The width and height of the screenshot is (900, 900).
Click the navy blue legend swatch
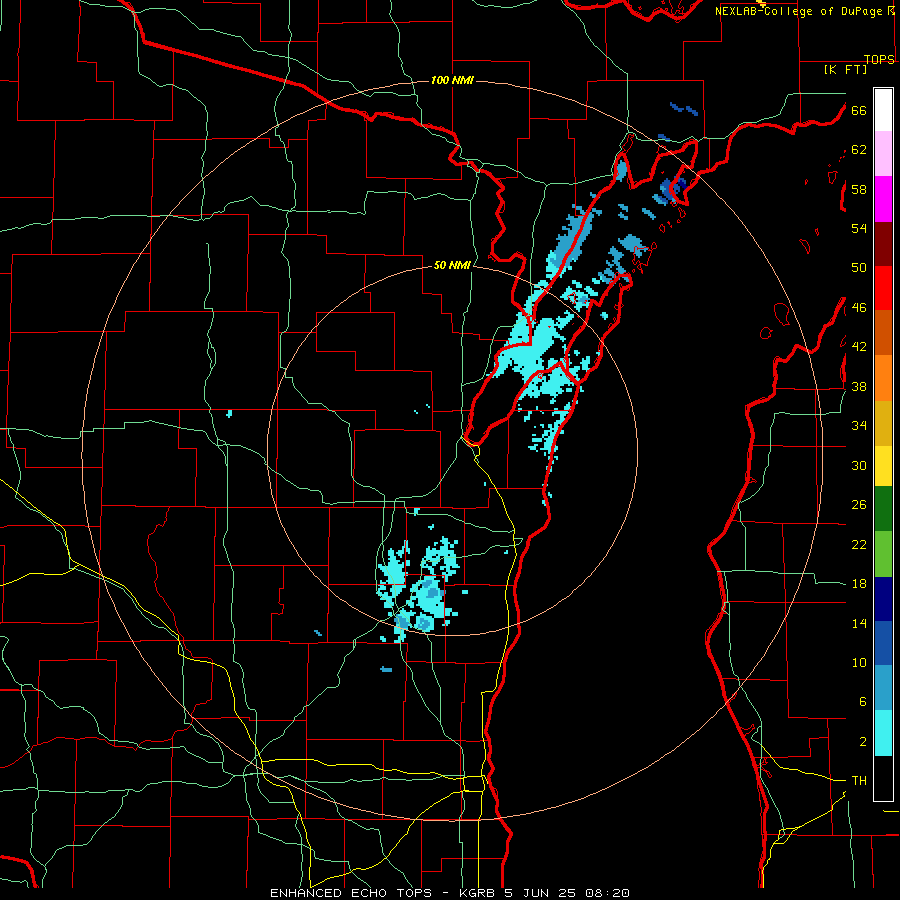click(x=883, y=599)
